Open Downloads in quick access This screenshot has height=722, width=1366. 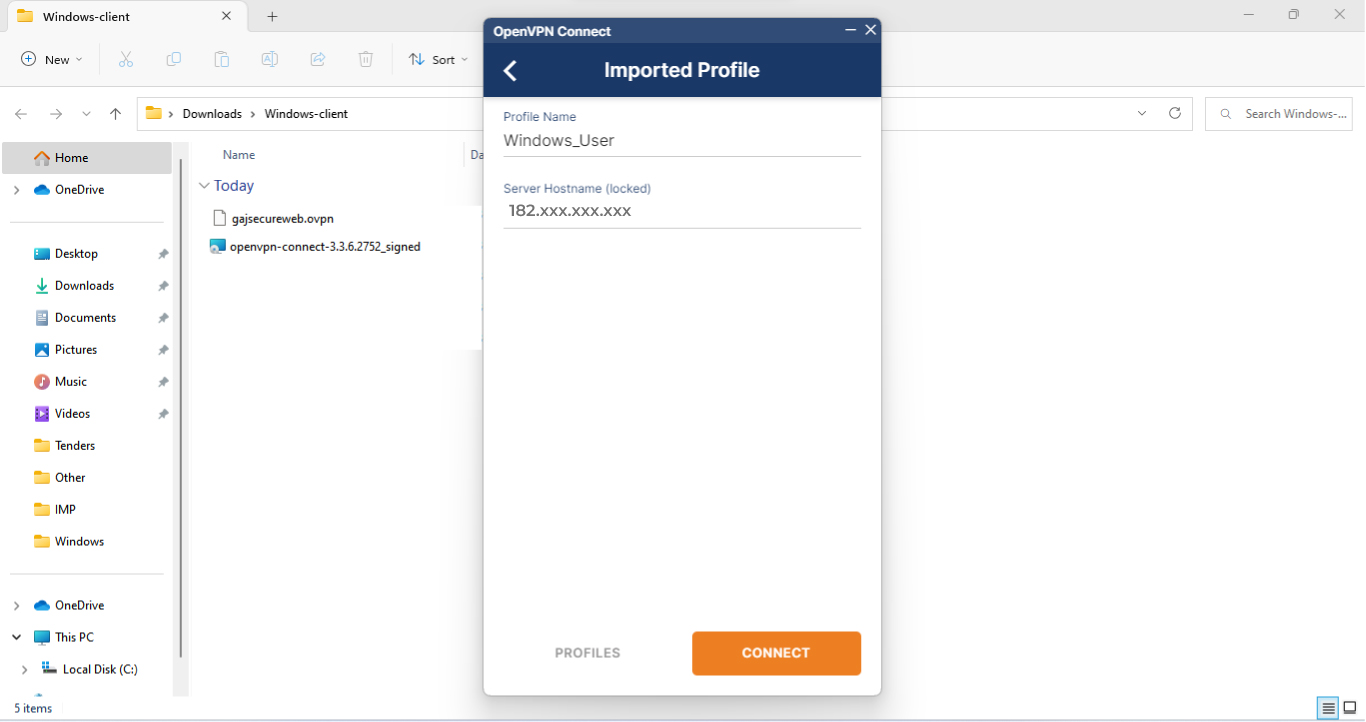[84, 286]
